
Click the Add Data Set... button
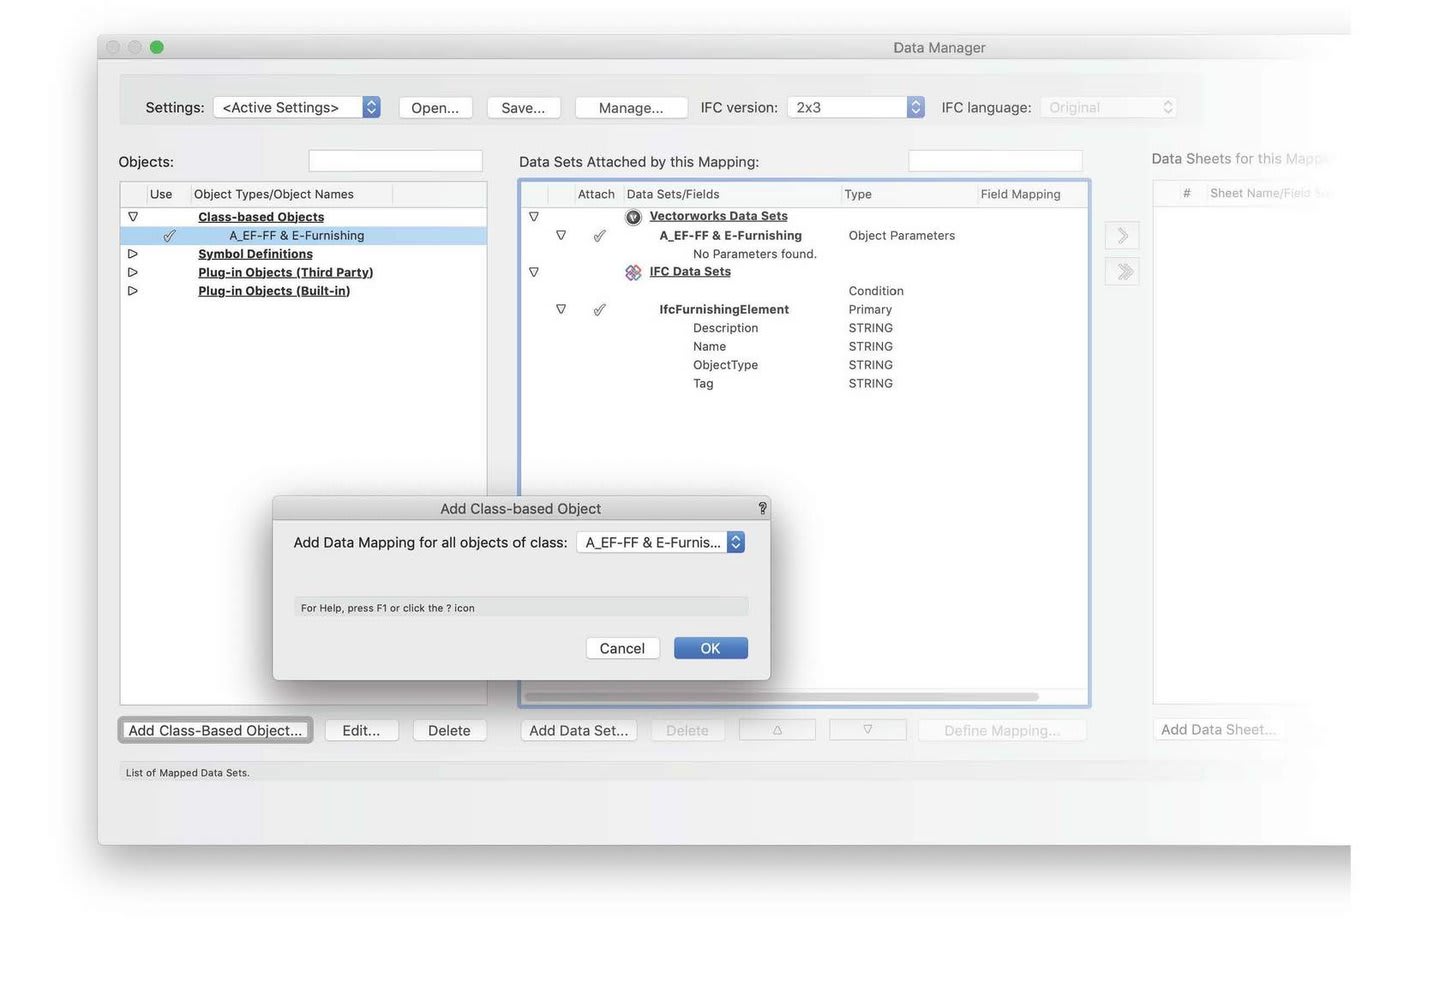[x=578, y=730]
